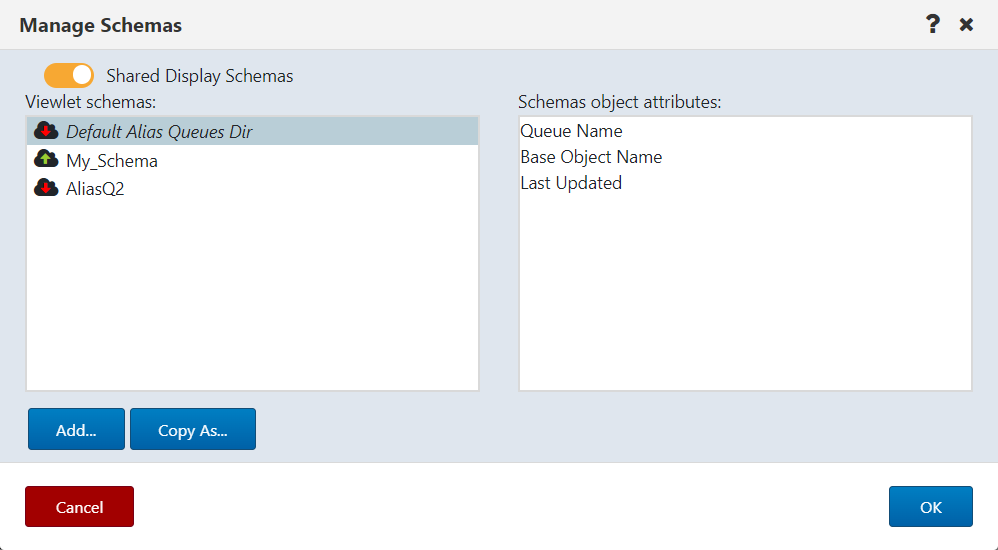The height and width of the screenshot is (550, 998).
Task: Select the Queue Name attribute
Action: click(571, 131)
